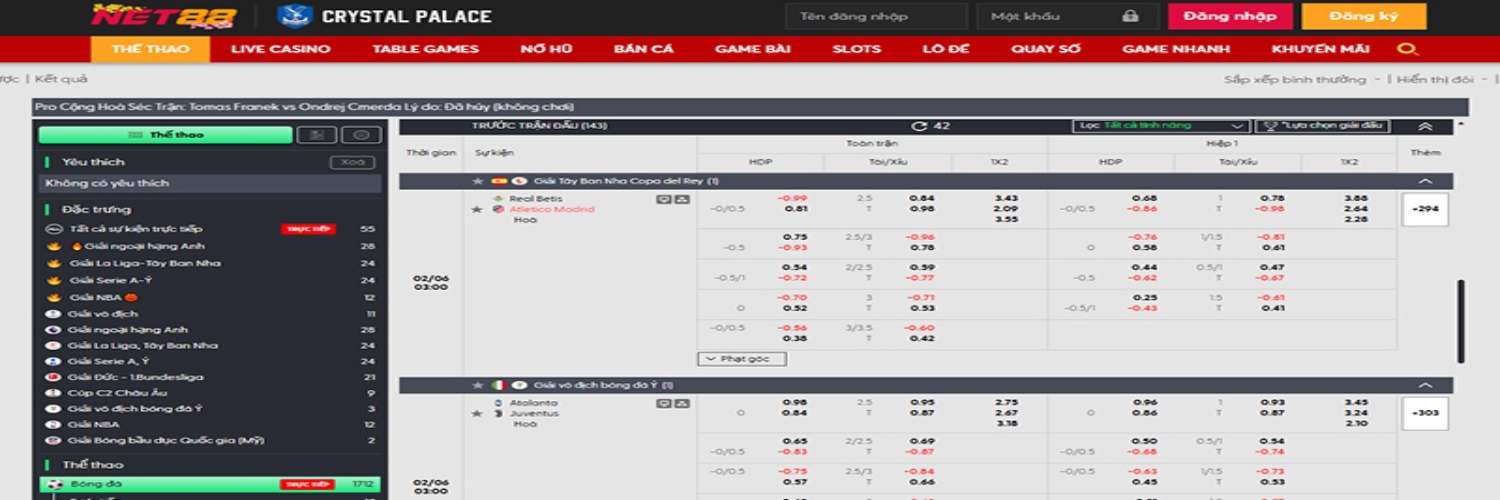Click the Xoá button in Yêu thích

352,162
